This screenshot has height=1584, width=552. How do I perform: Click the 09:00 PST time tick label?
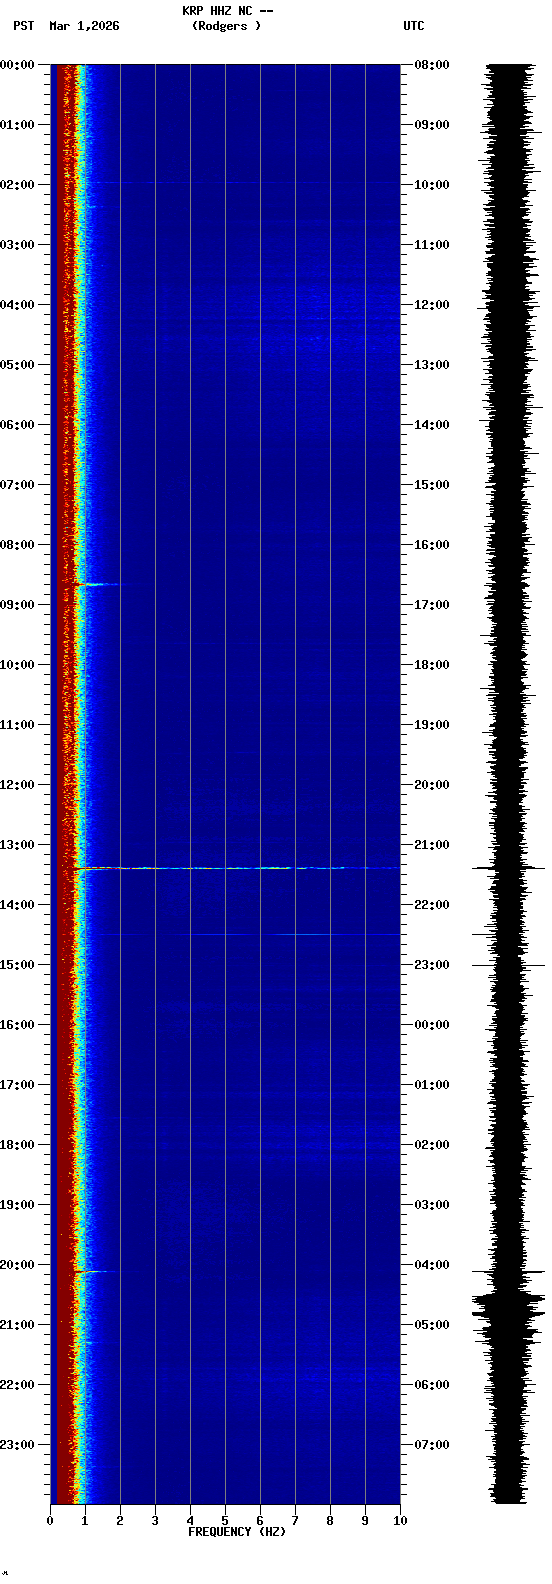(17, 605)
